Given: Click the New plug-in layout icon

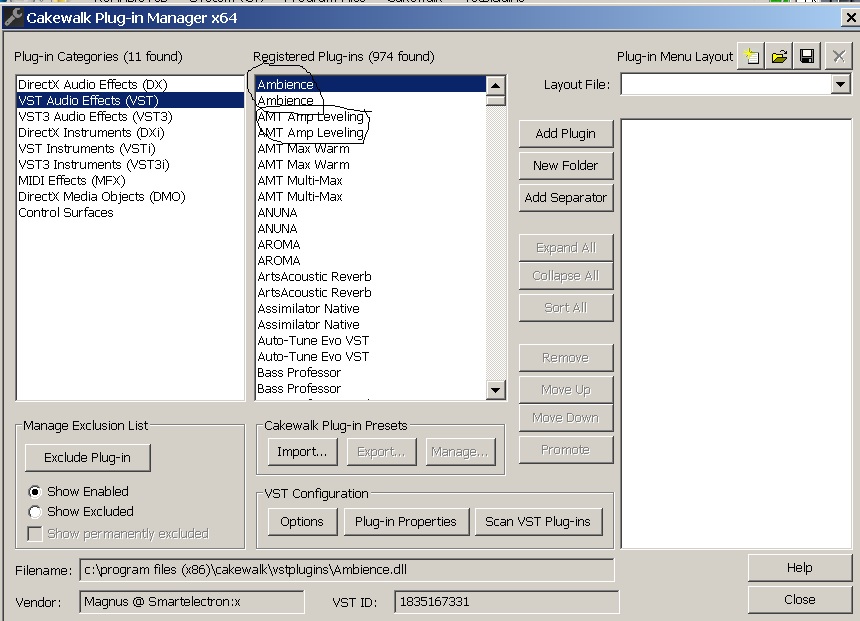Looking at the screenshot, I should [751, 57].
